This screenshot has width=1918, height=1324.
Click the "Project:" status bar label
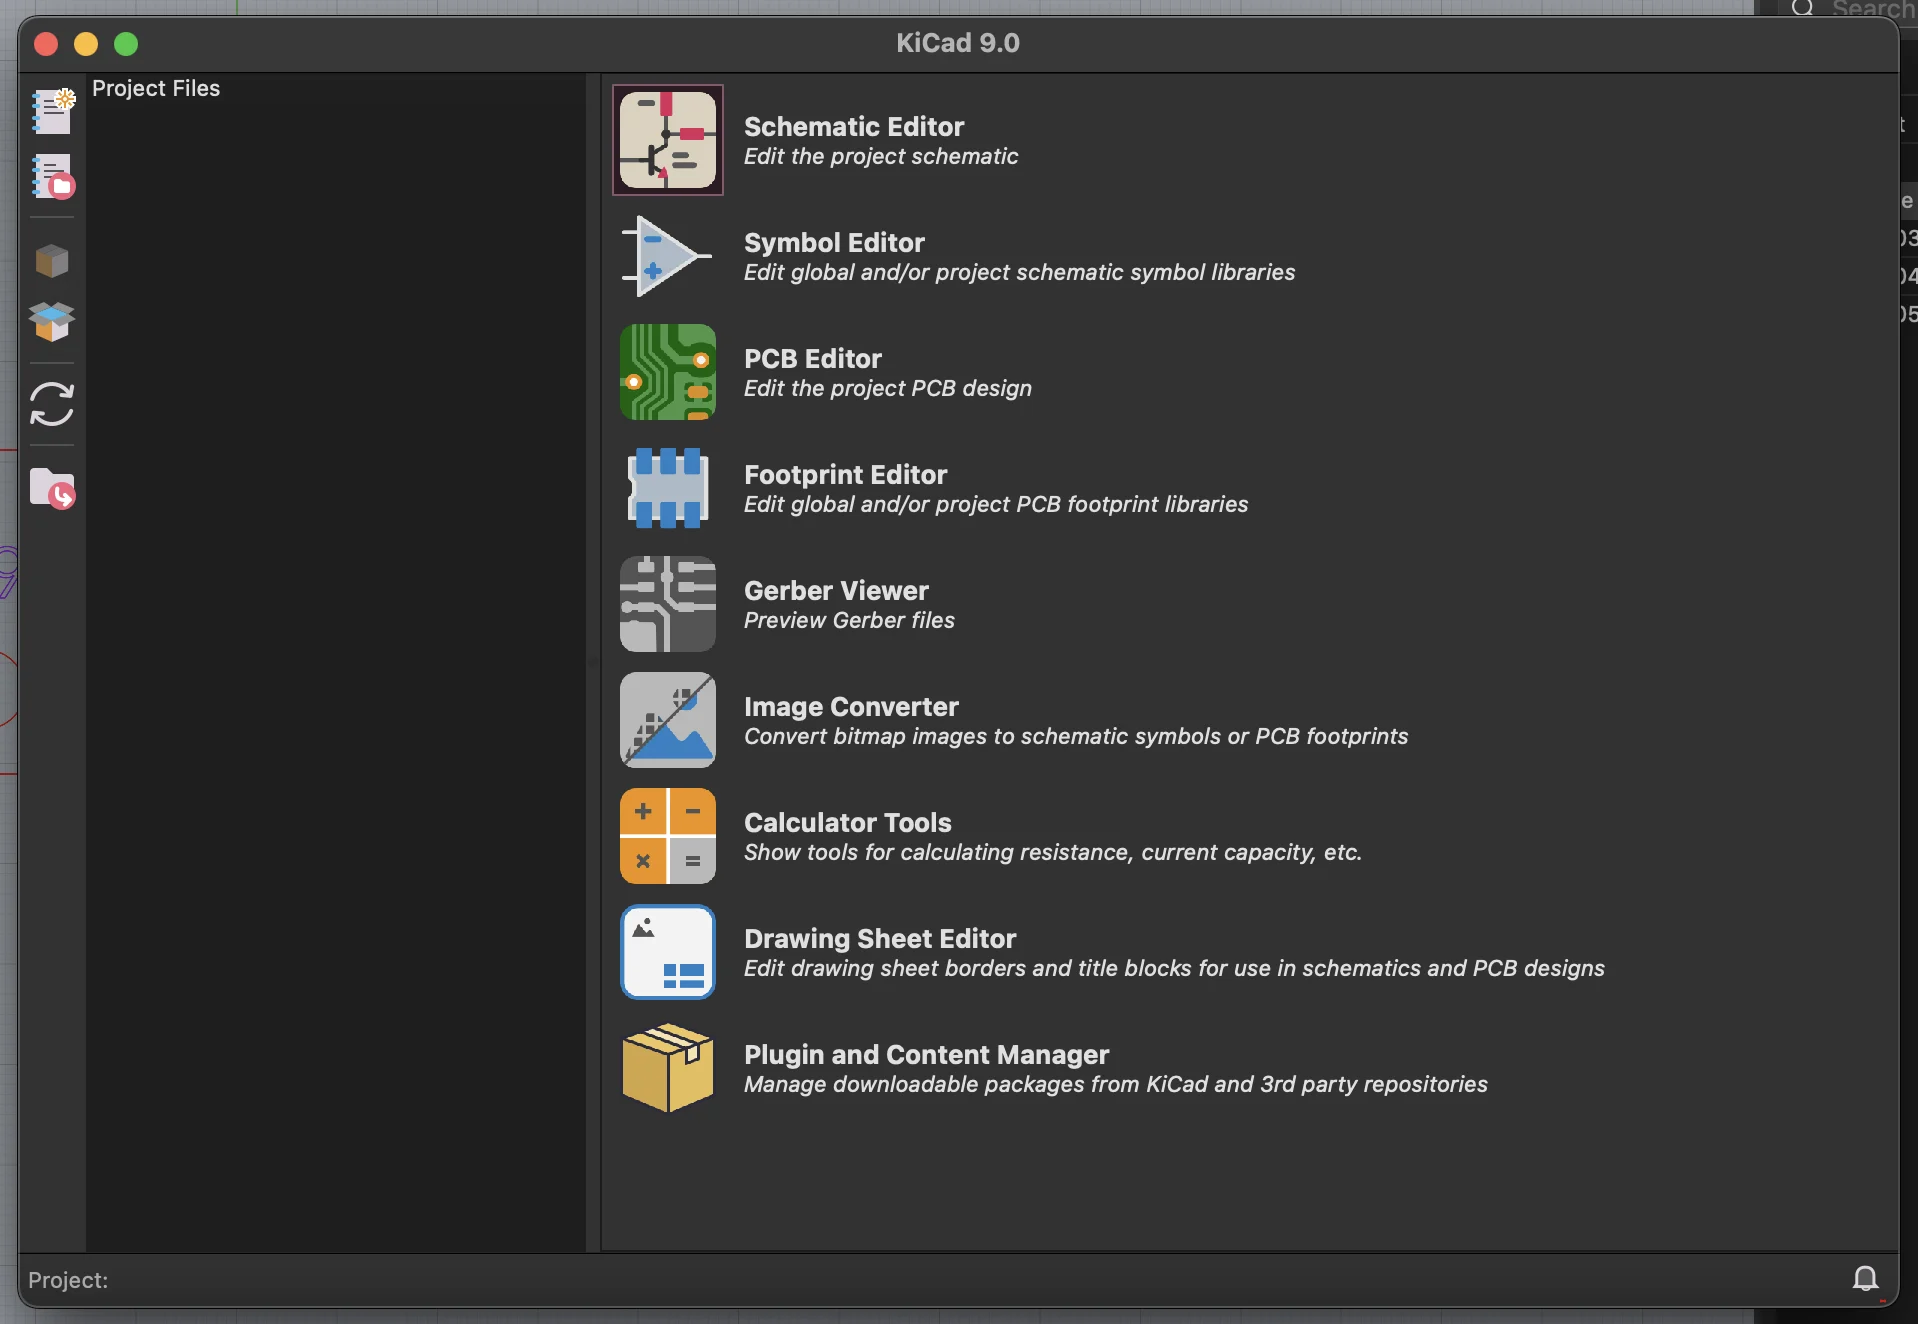tap(68, 1280)
